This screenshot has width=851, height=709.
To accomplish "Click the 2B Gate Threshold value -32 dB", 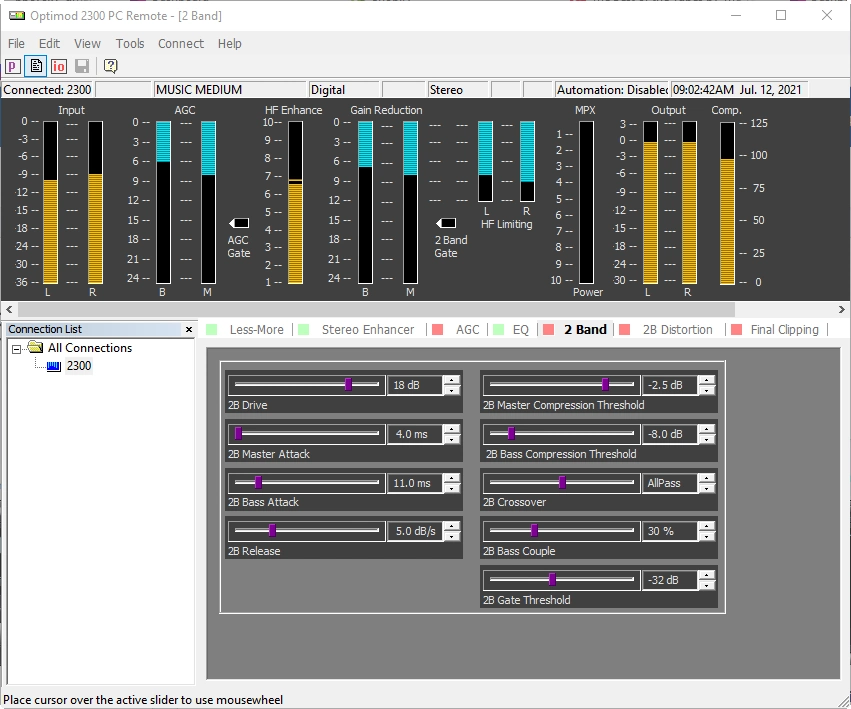I will pos(670,579).
